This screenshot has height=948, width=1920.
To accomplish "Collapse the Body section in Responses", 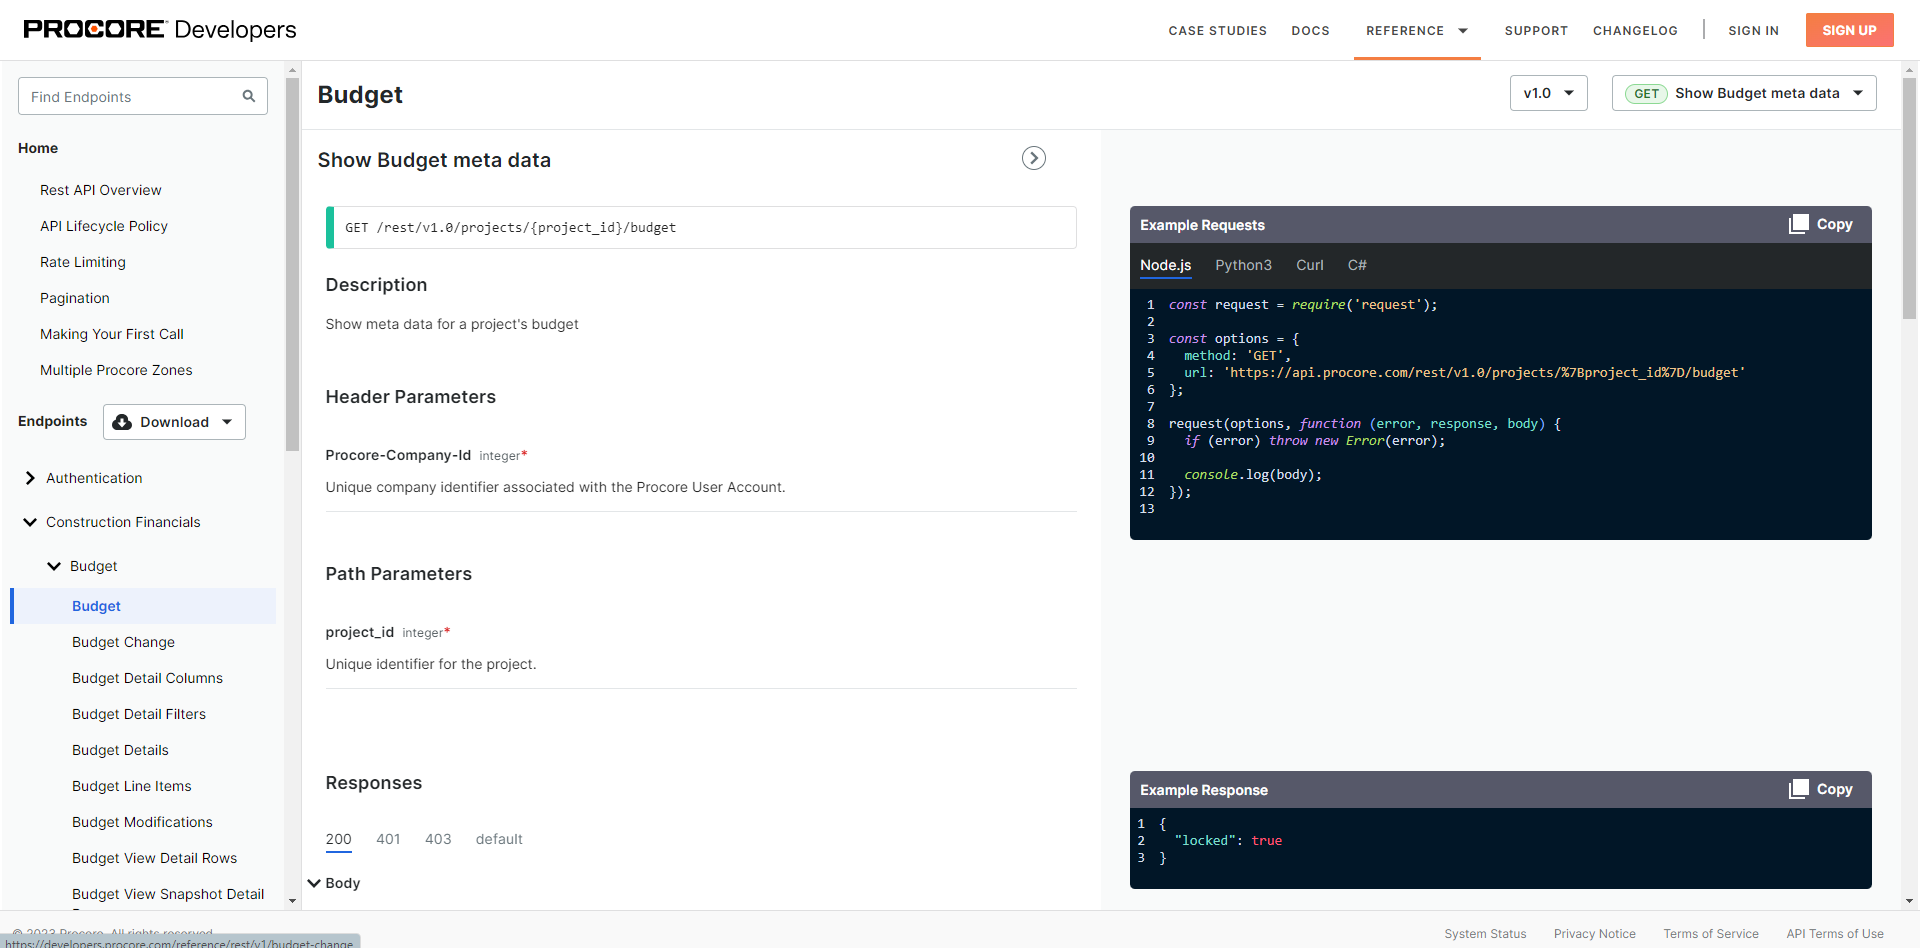I will [x=314, y=883].
